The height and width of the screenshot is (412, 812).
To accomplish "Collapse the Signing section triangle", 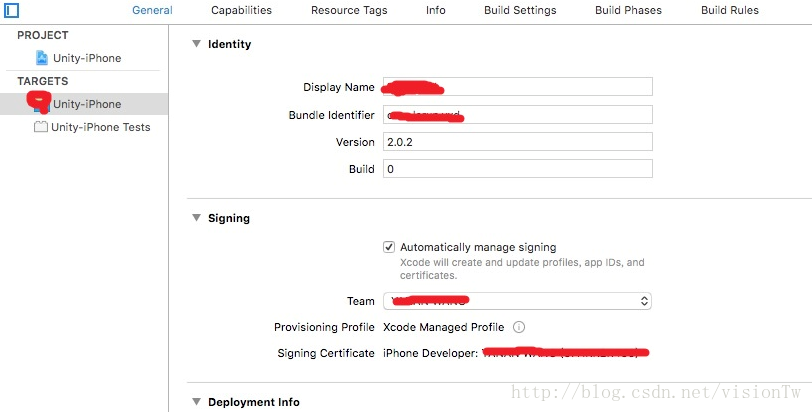I will coord(196,218).
